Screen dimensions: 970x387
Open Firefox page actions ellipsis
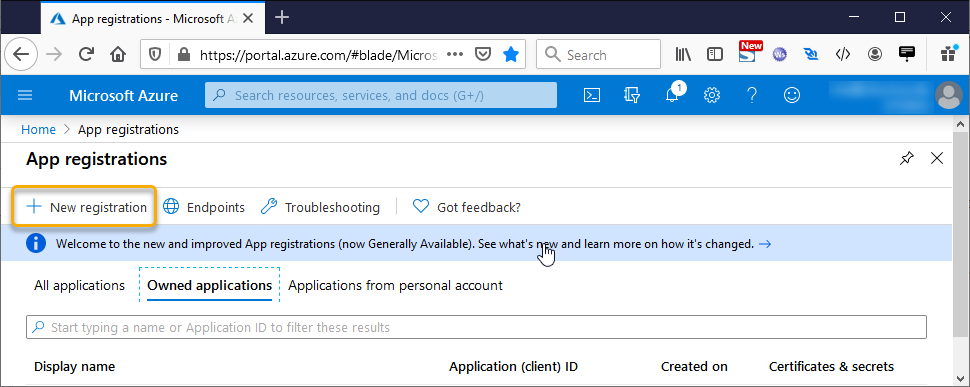tap(455, 54)
